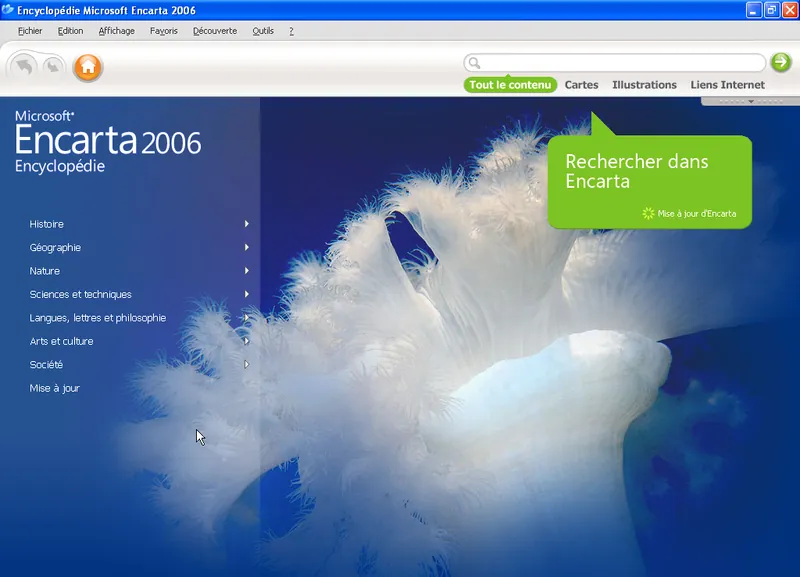
Task: Expand the Sciences et techniques arrow
Action: click(x=246, y=294)
